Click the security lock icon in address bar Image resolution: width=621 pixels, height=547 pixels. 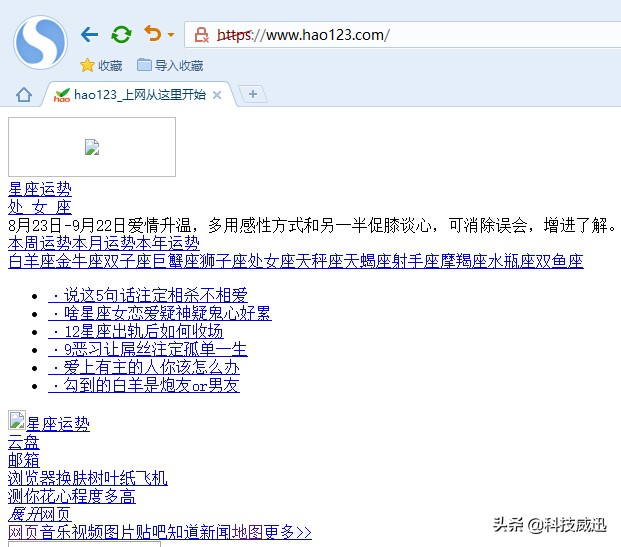click(x=201, y=35)
